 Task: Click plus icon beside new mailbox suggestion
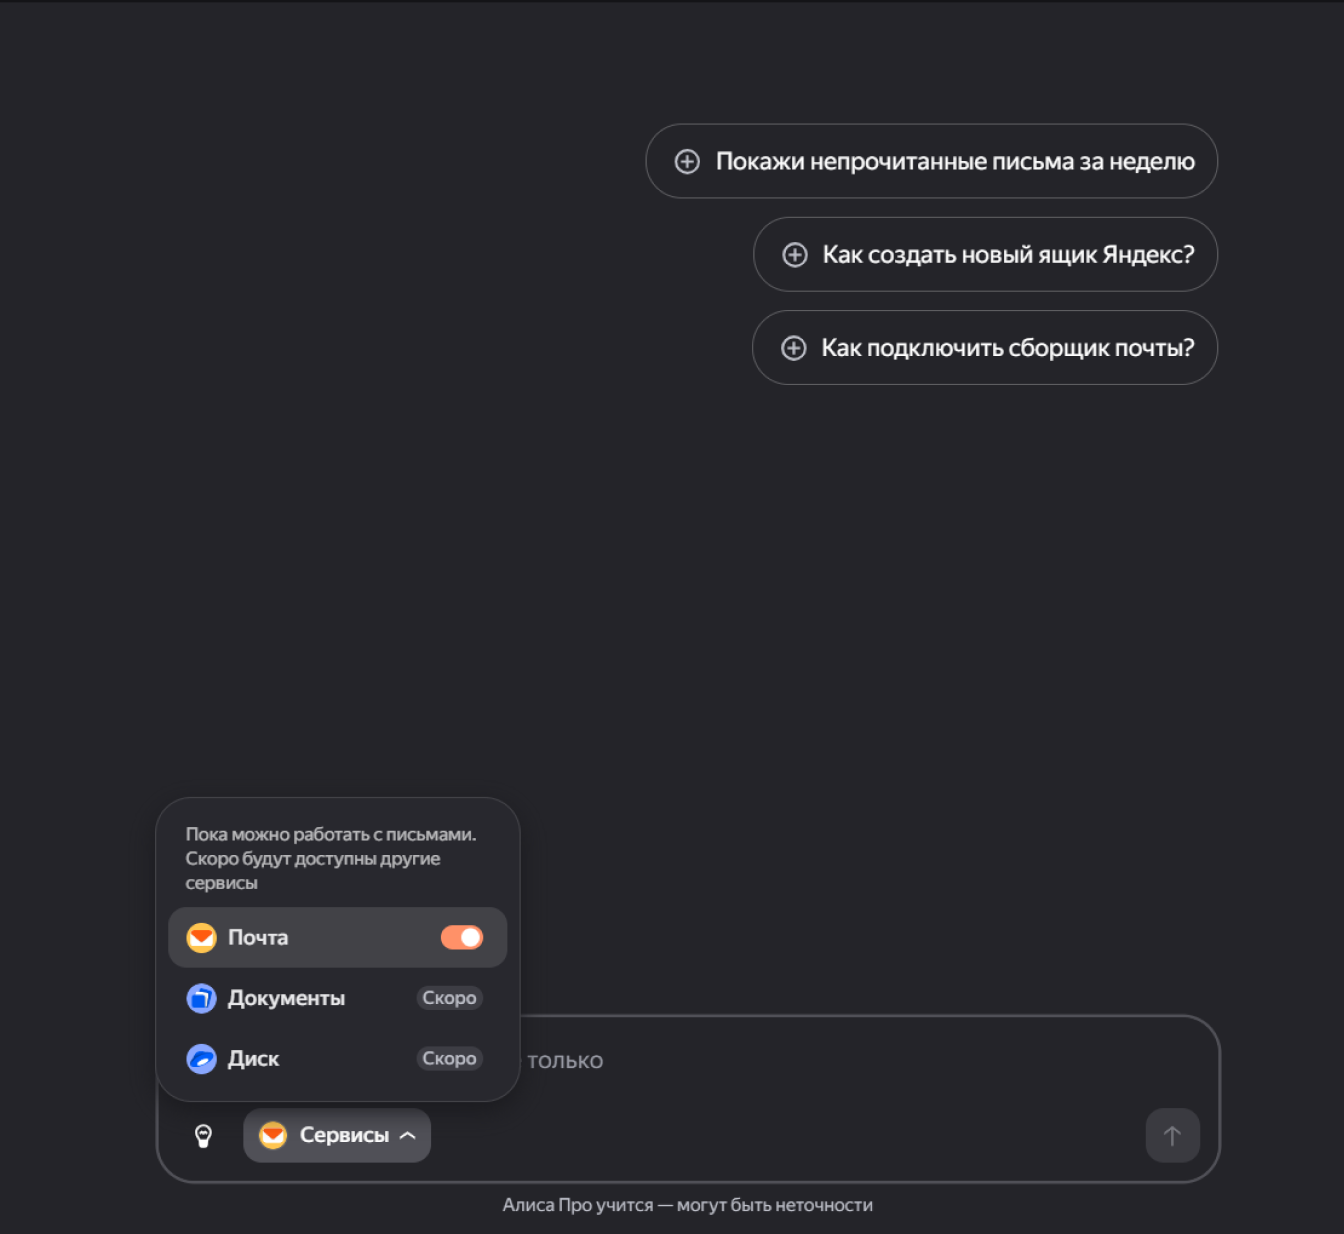(795, 255)
